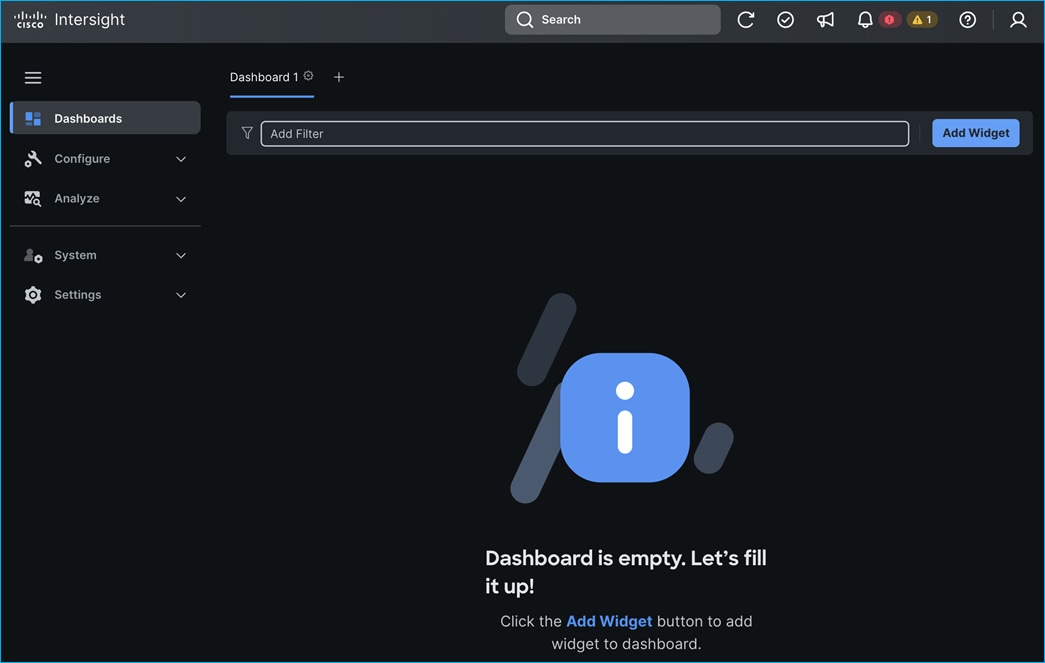Expand the Configure chevron
The height and width of the screenshot is (663, 1045).
pos(181,159)
